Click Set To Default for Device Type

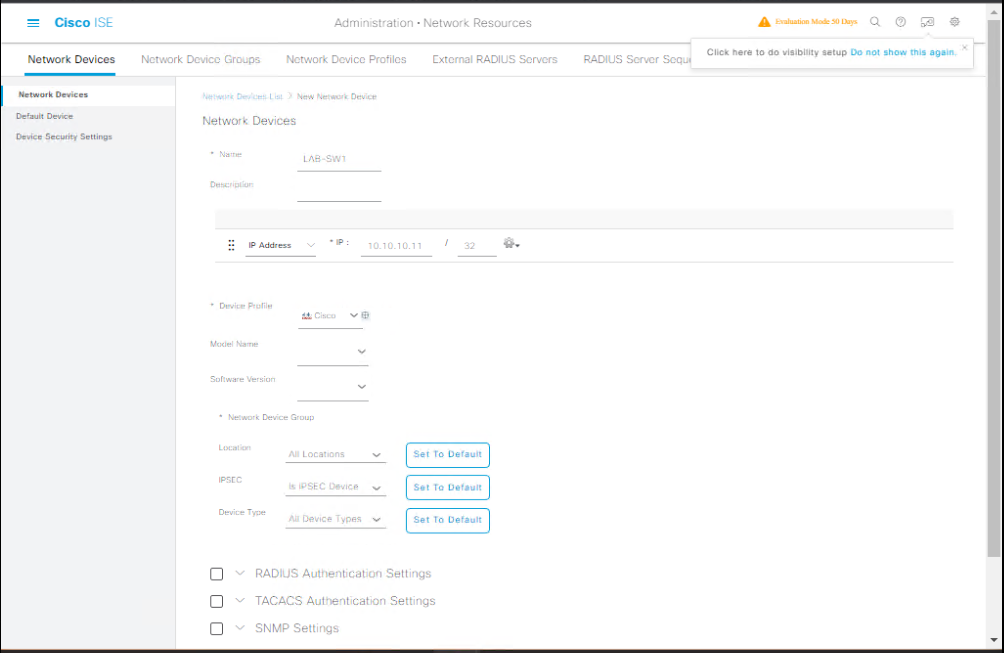tap(448, 520)
